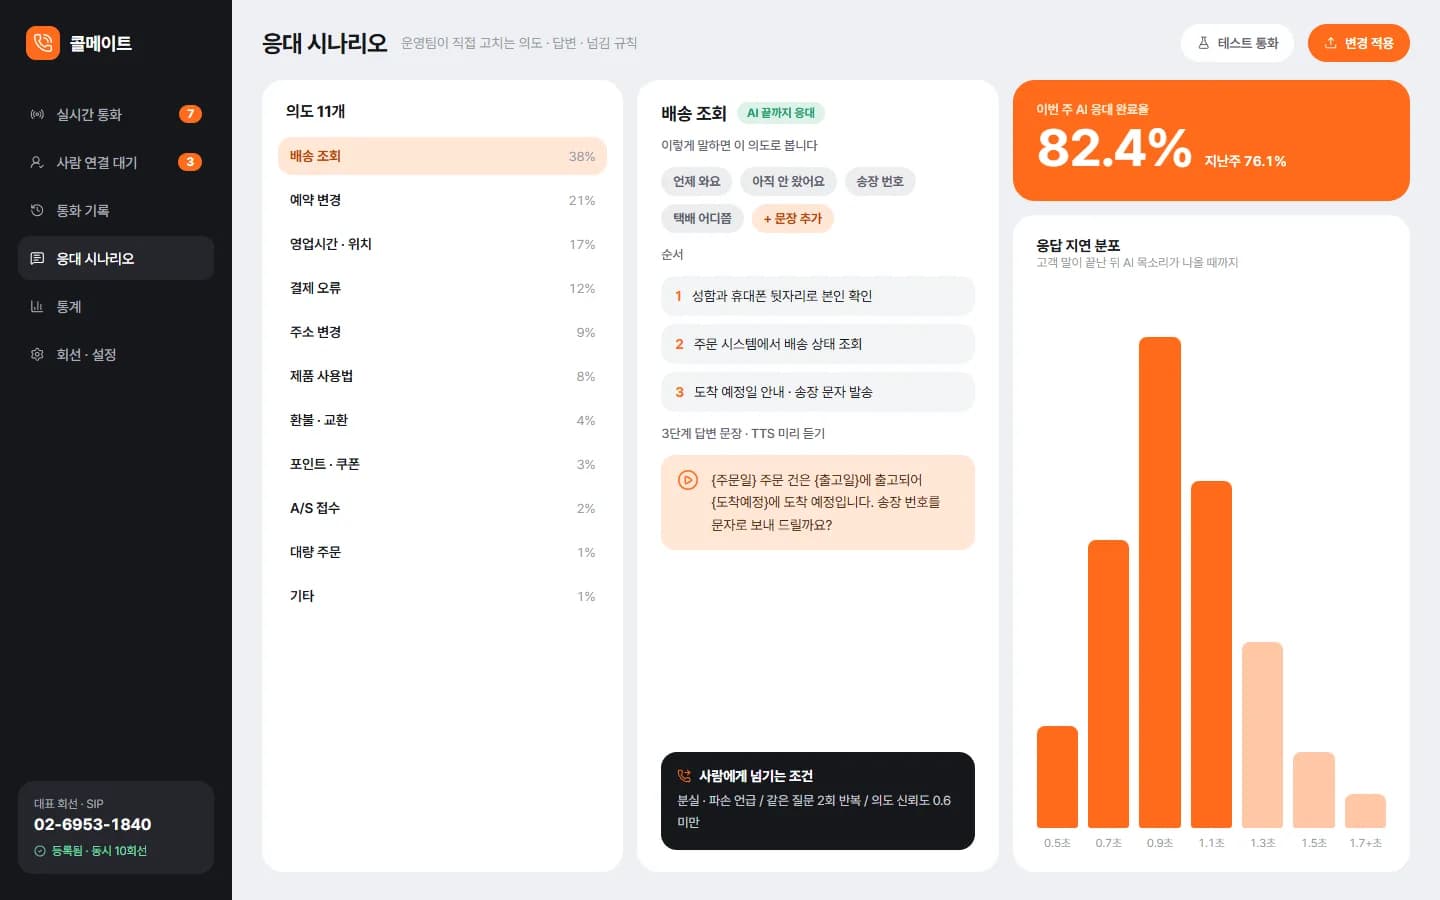Start a 테스트 통화

point(1238,43)
